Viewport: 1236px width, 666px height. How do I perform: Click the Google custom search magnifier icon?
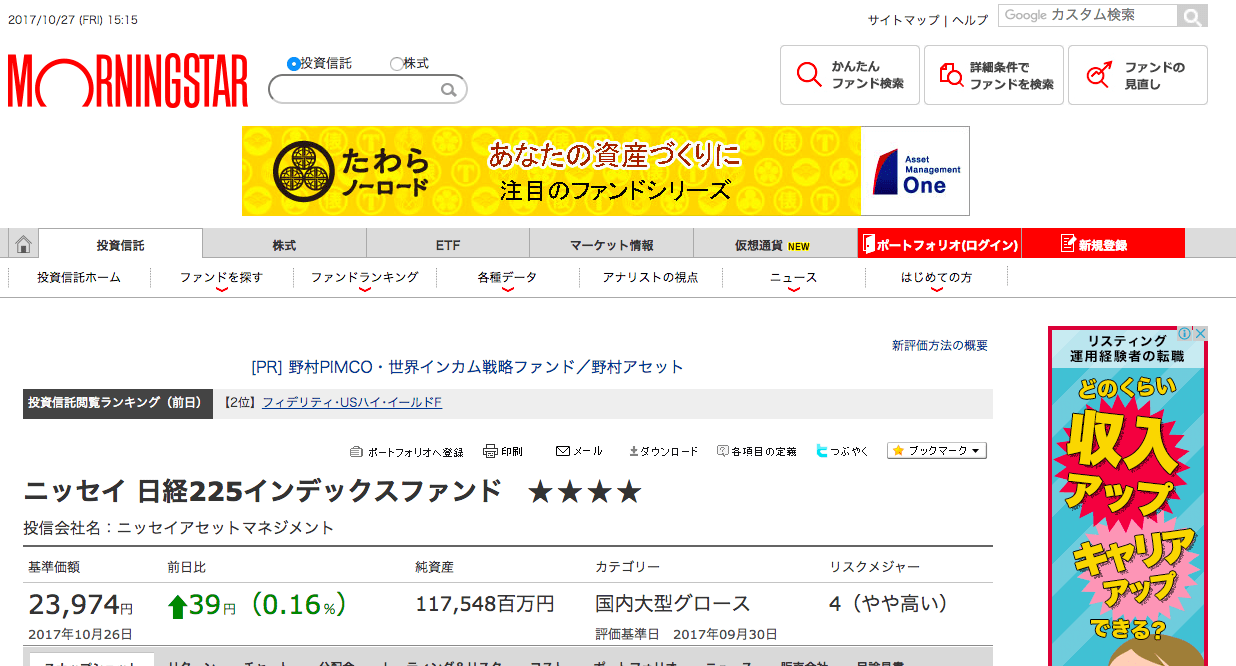pos(1190,16)
